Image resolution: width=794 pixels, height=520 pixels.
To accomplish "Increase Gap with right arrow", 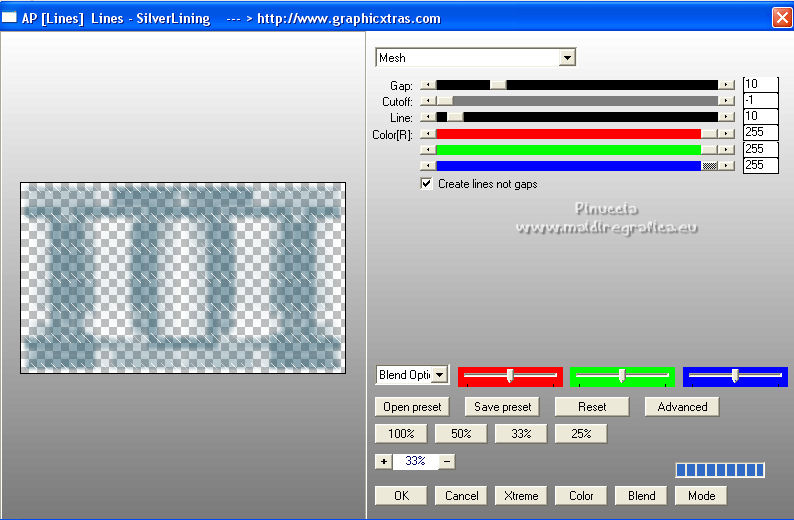I will [726, 85].
